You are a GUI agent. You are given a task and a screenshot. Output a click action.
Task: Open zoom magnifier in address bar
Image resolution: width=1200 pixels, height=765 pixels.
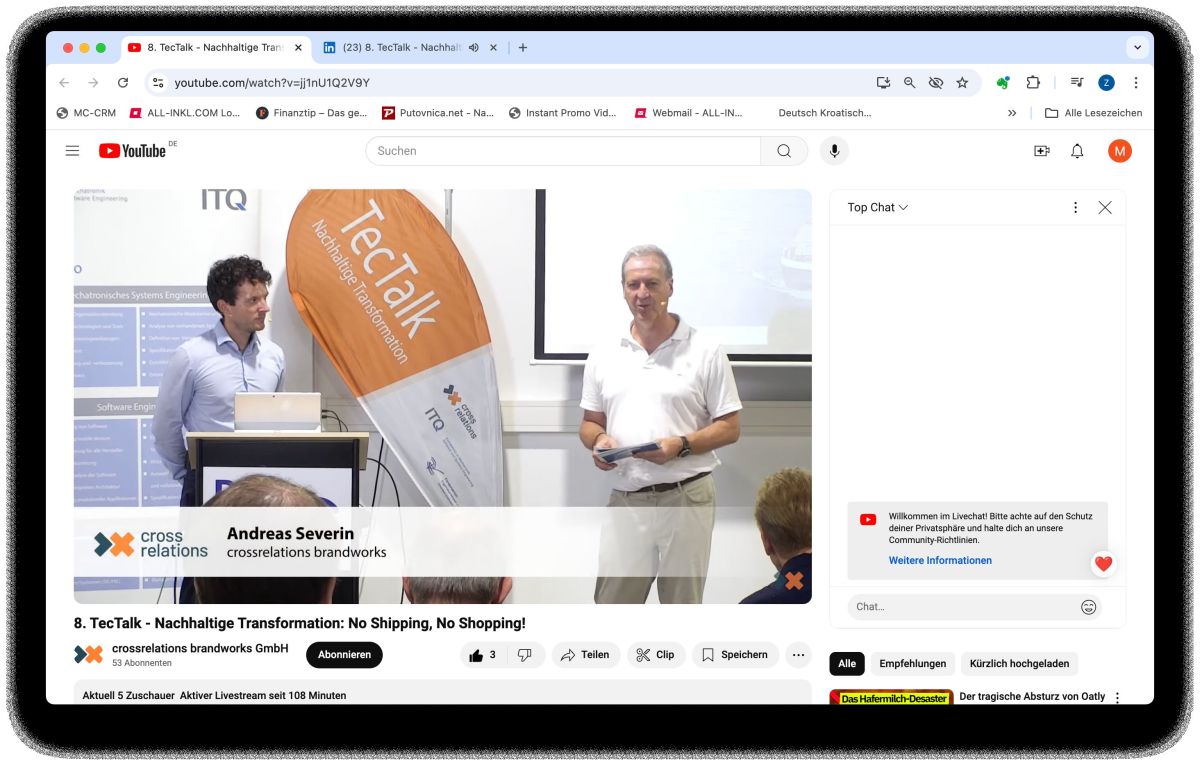909,83
